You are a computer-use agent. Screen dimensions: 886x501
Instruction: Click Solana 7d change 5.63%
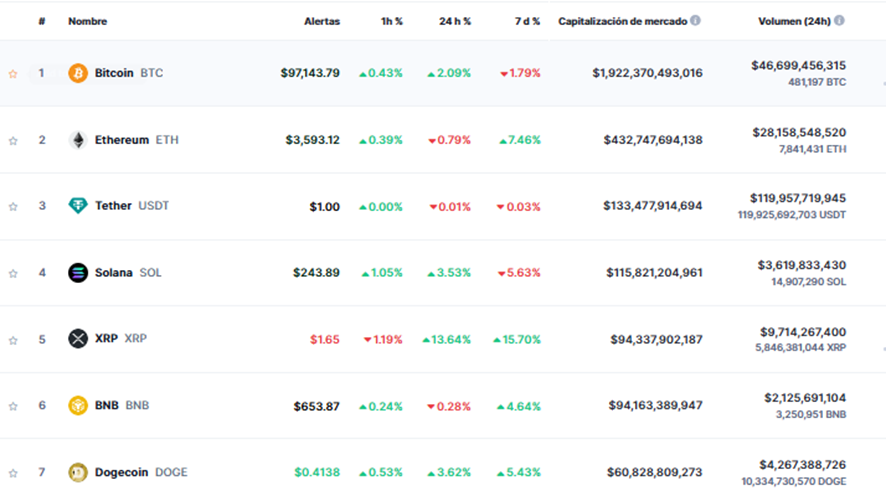[x=519, y=273]
